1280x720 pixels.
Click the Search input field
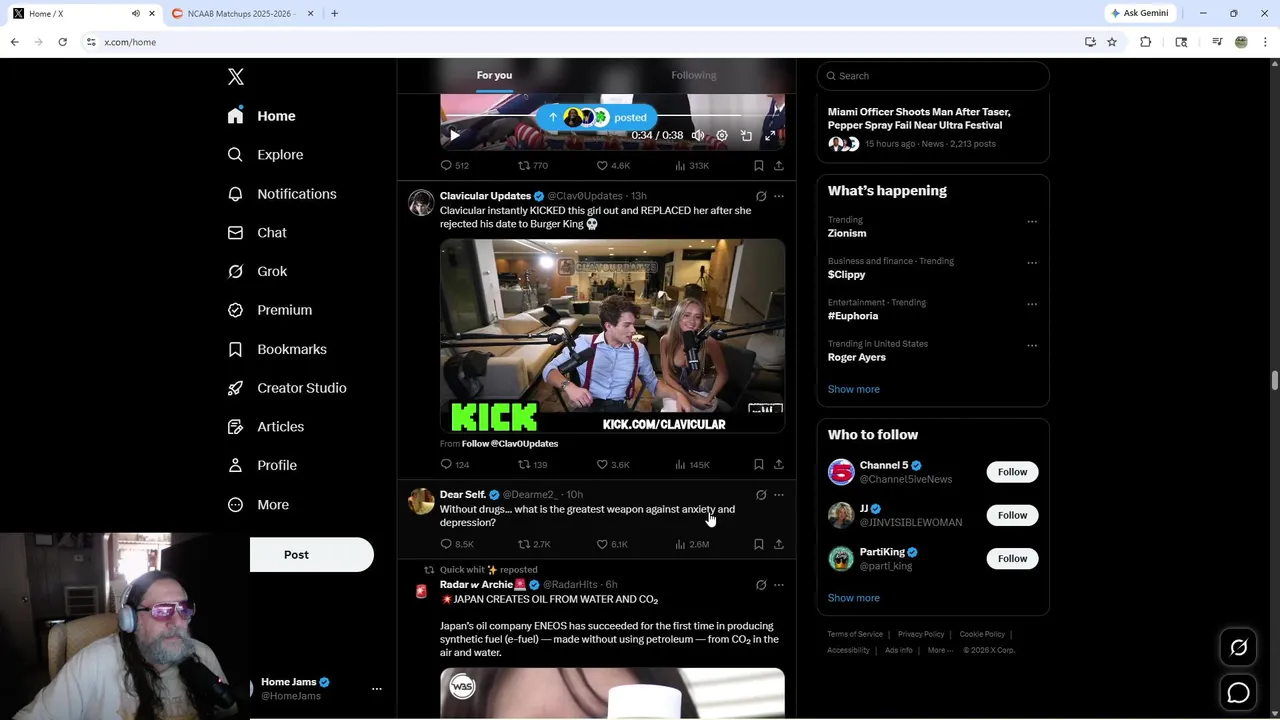[933, 76]
